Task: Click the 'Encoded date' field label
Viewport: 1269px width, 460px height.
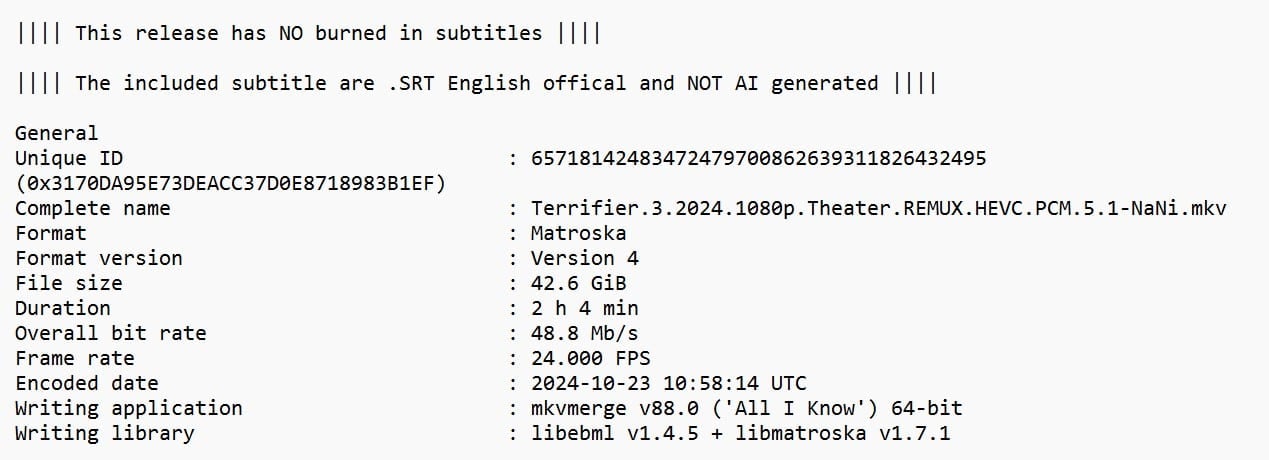Action: (87, 383)
